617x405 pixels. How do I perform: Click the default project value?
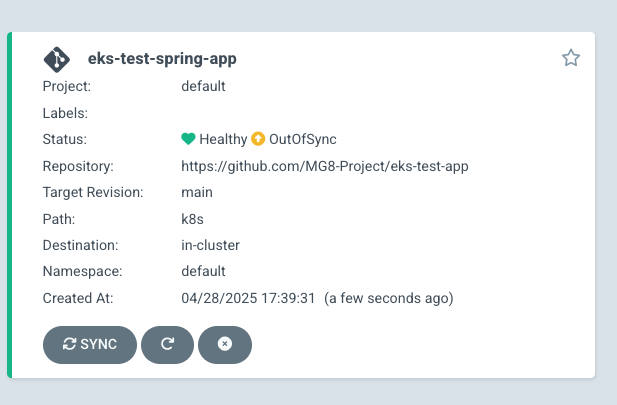pos(203,86)
